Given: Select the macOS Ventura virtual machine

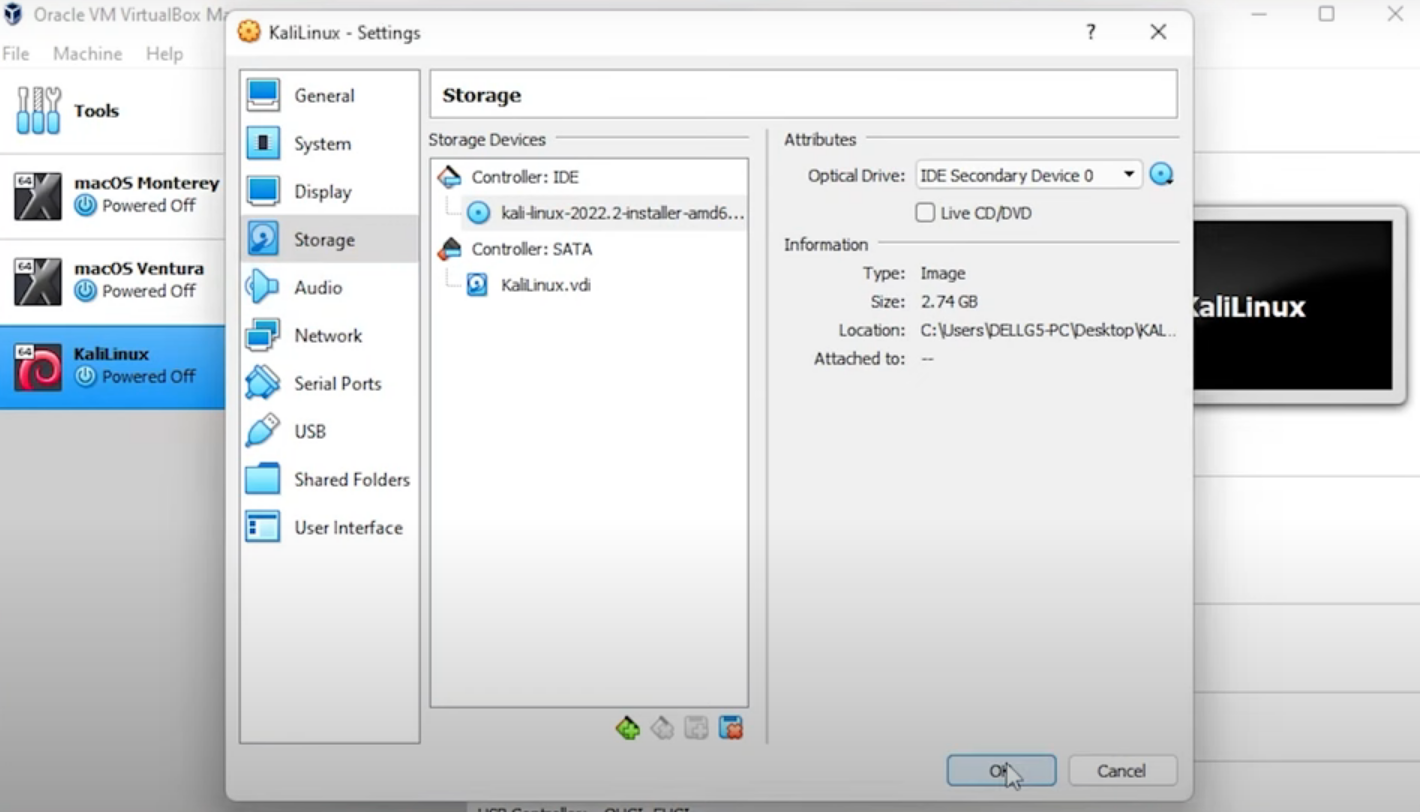Looking at the screenshot, I should click(x=112, y=281).
